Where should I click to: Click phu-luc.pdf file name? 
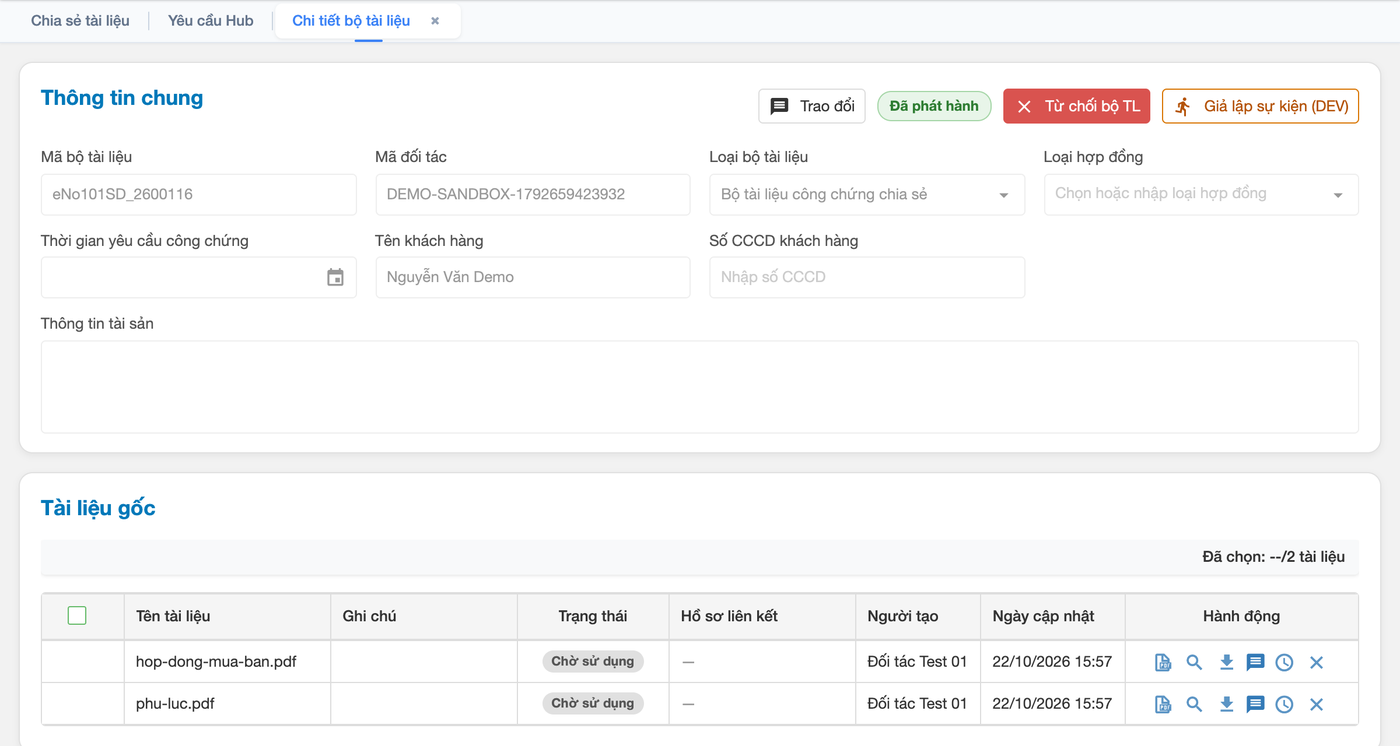click(175, 704)
